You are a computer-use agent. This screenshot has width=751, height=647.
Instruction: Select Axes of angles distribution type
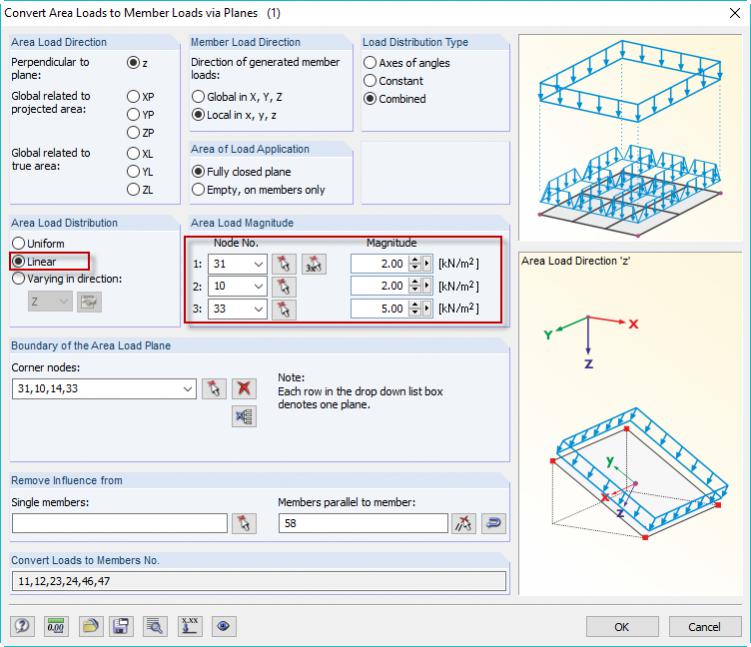[370, 63]
